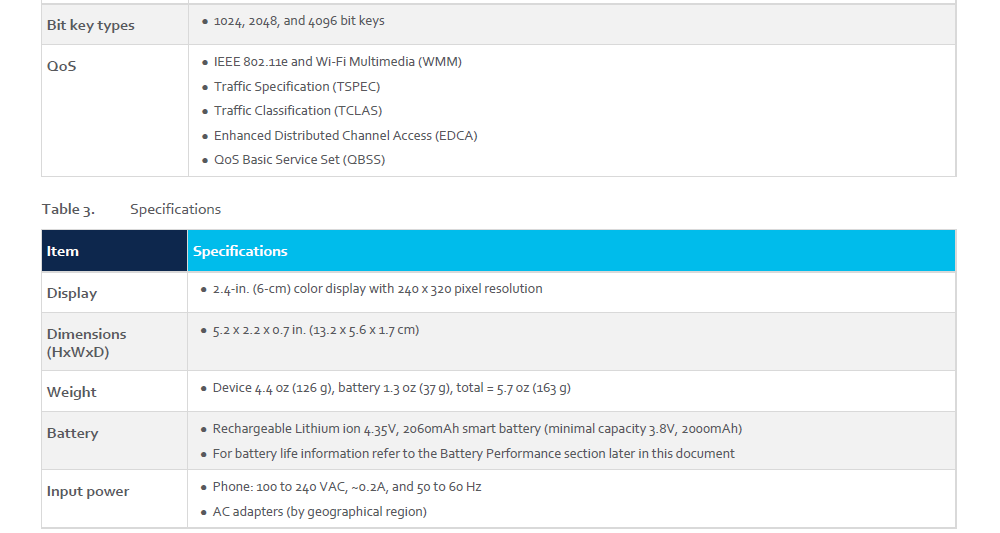Click the Dimensions (HxWxD) row label
Image resolution: width=1000 pixels, height=533 pixels.
(87, 342)
